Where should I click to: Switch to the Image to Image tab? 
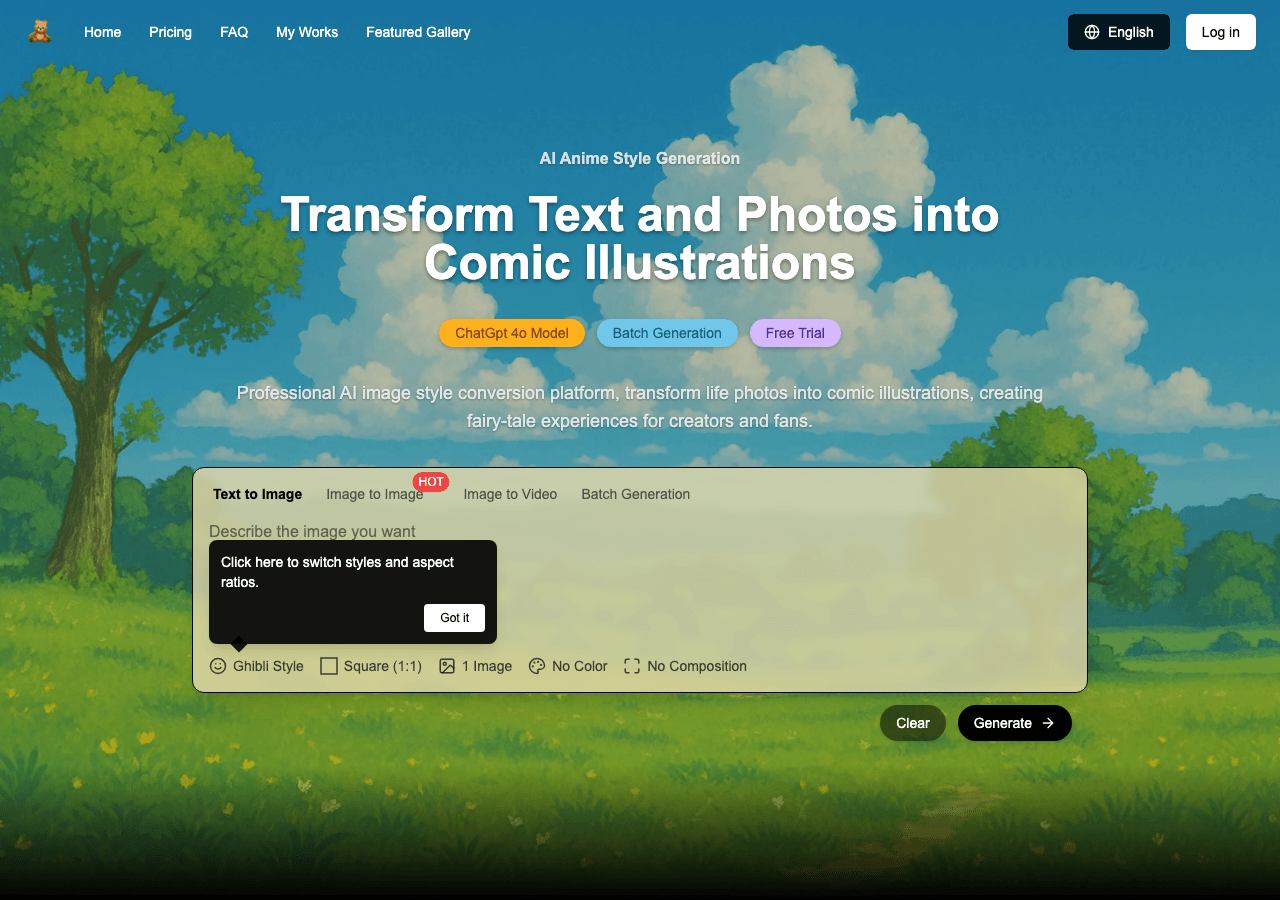click(374, 494)
